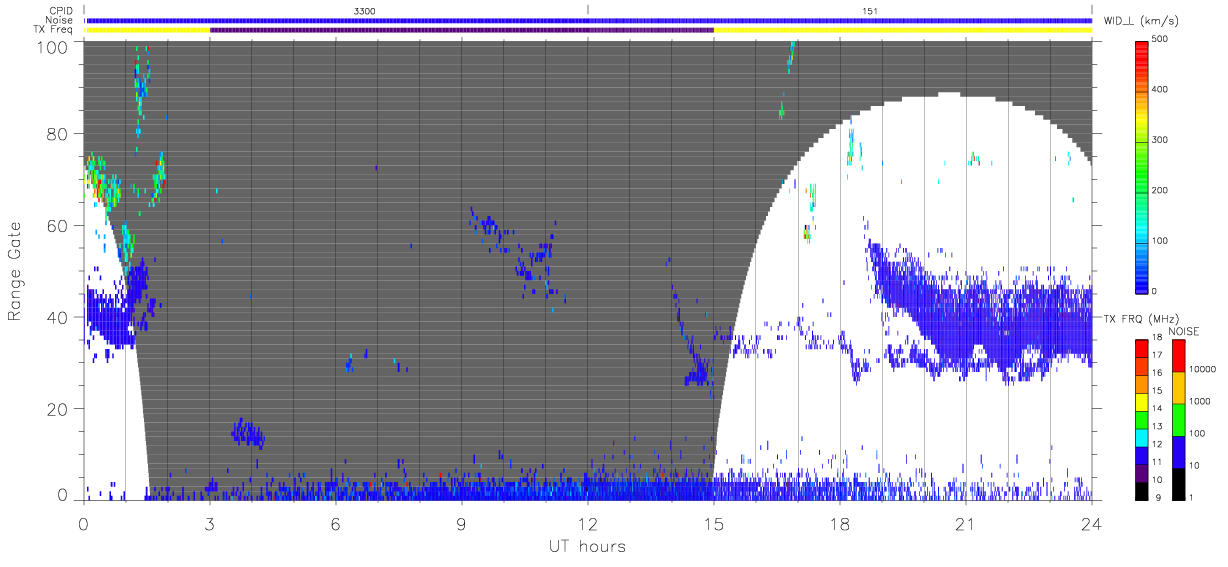
Task: Click the UT hour tick label 21
Action: (966, 523)
